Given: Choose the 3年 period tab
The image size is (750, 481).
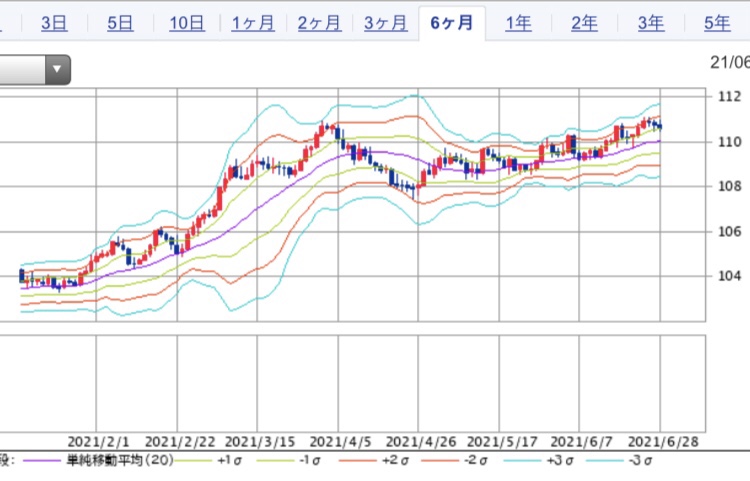Looking at the screenshot, I should click(651, 23).
